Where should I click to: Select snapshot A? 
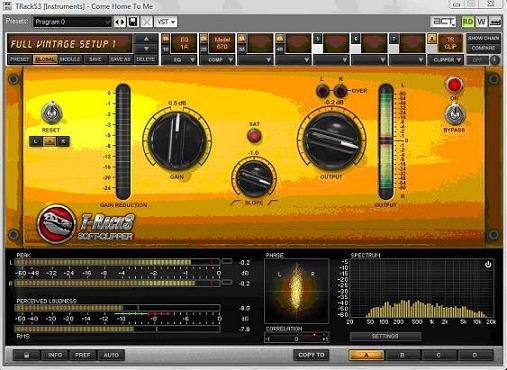point(366,355)
